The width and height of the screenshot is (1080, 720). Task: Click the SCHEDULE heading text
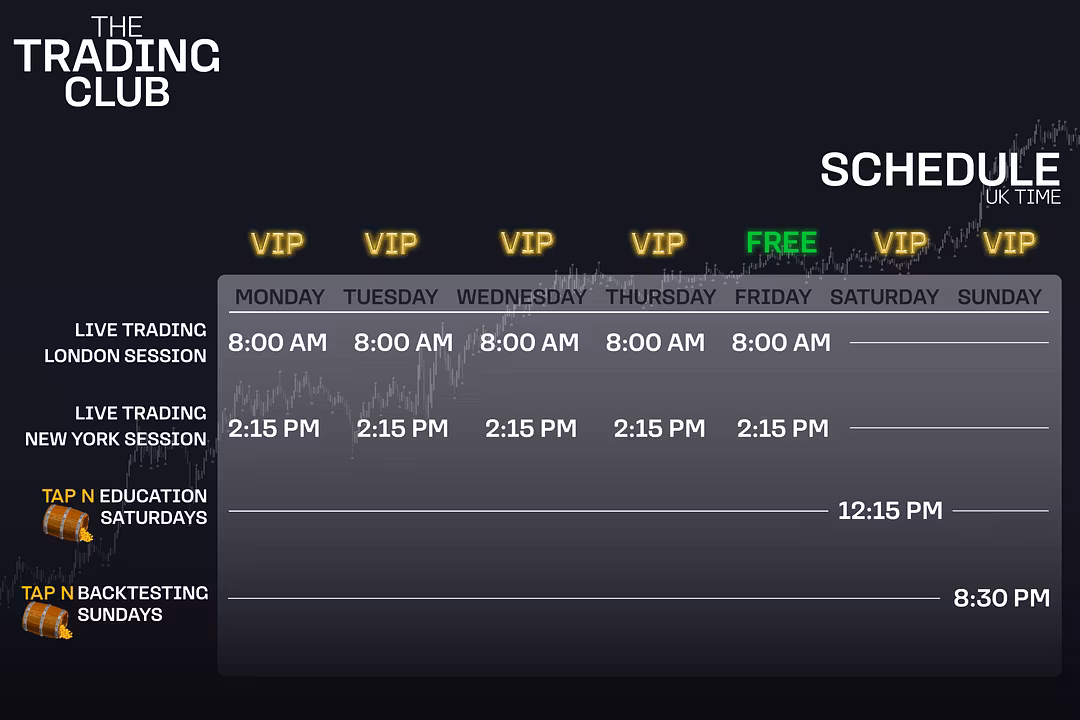(x=940, y=169)
